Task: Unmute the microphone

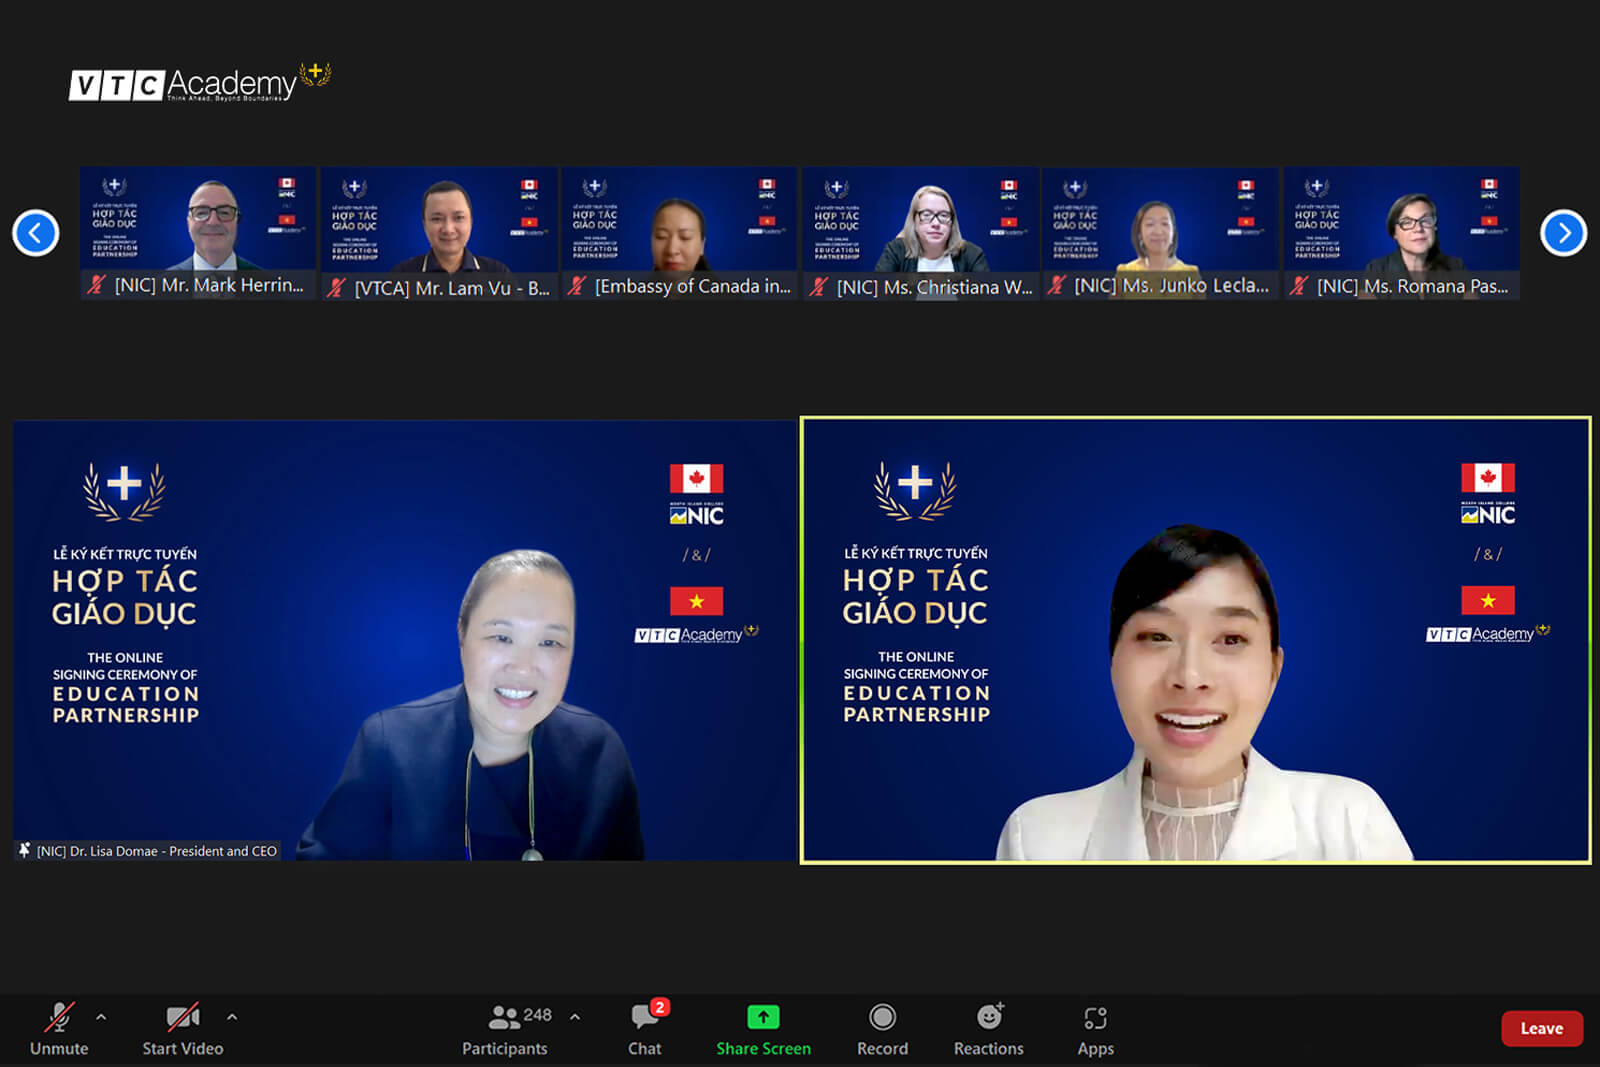Action: (x=59, y=1028)
